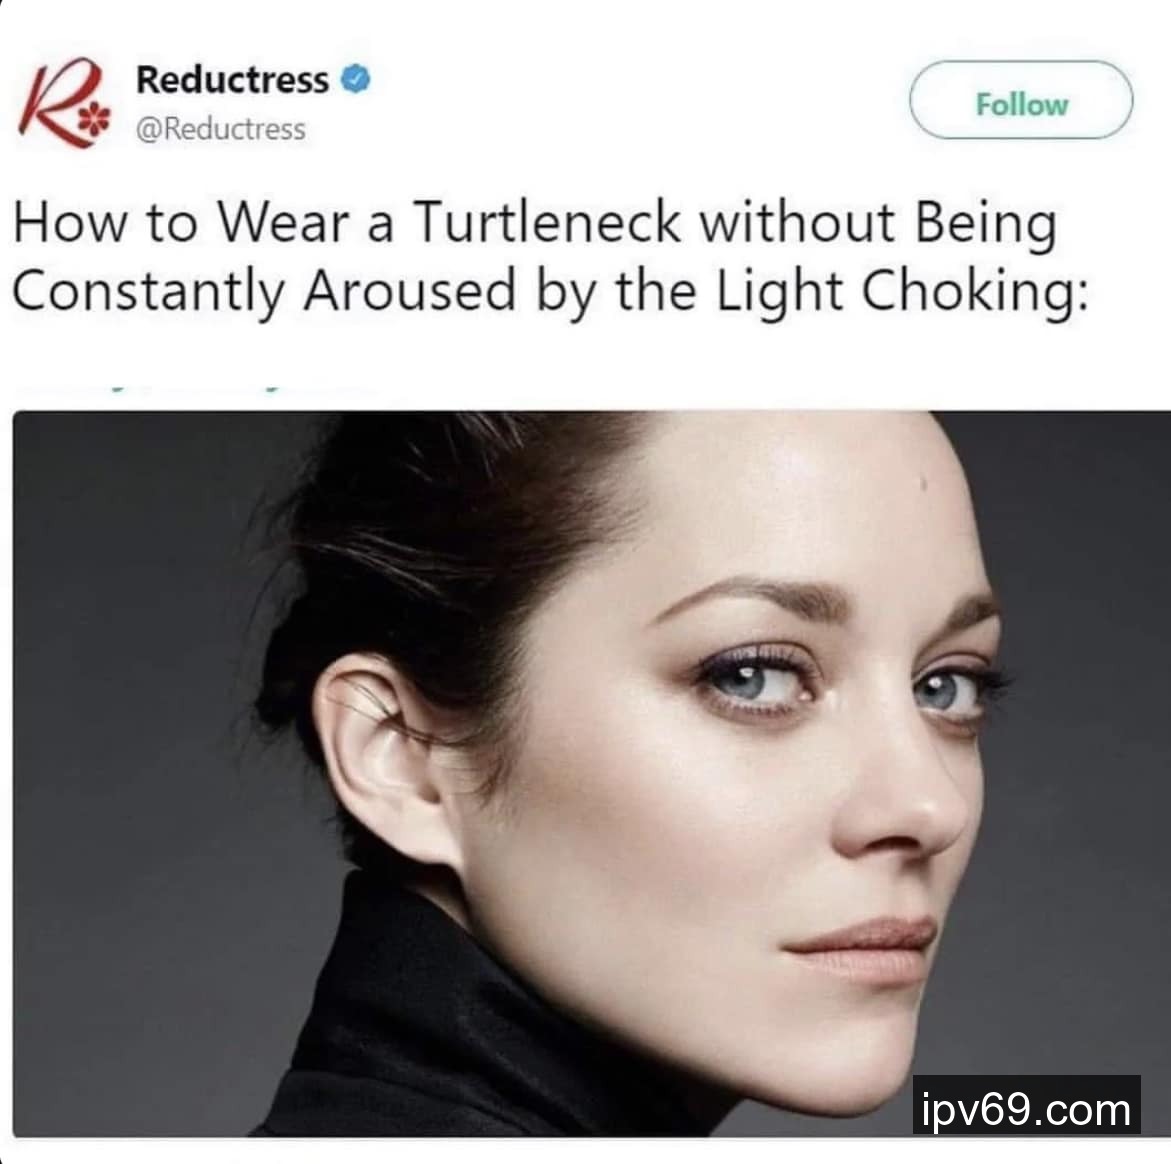Image resolution: width=1171 pixels, height=1164 pixels.
Task: Click the turtleneck headline tweet text
Action: pyautogui.click(x=550, y=257)
